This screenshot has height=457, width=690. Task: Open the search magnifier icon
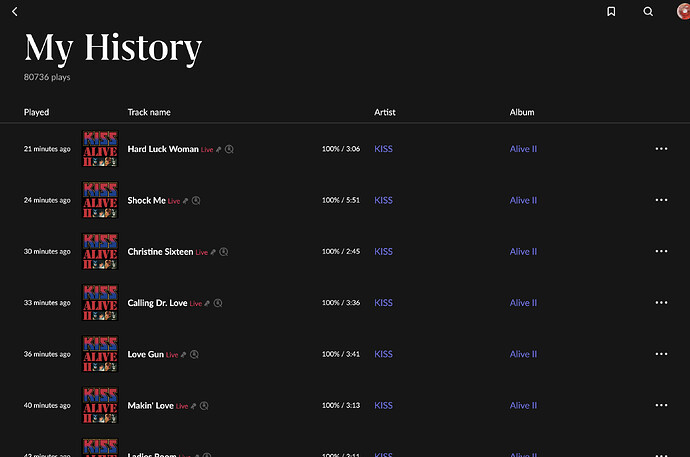(648, 11)
